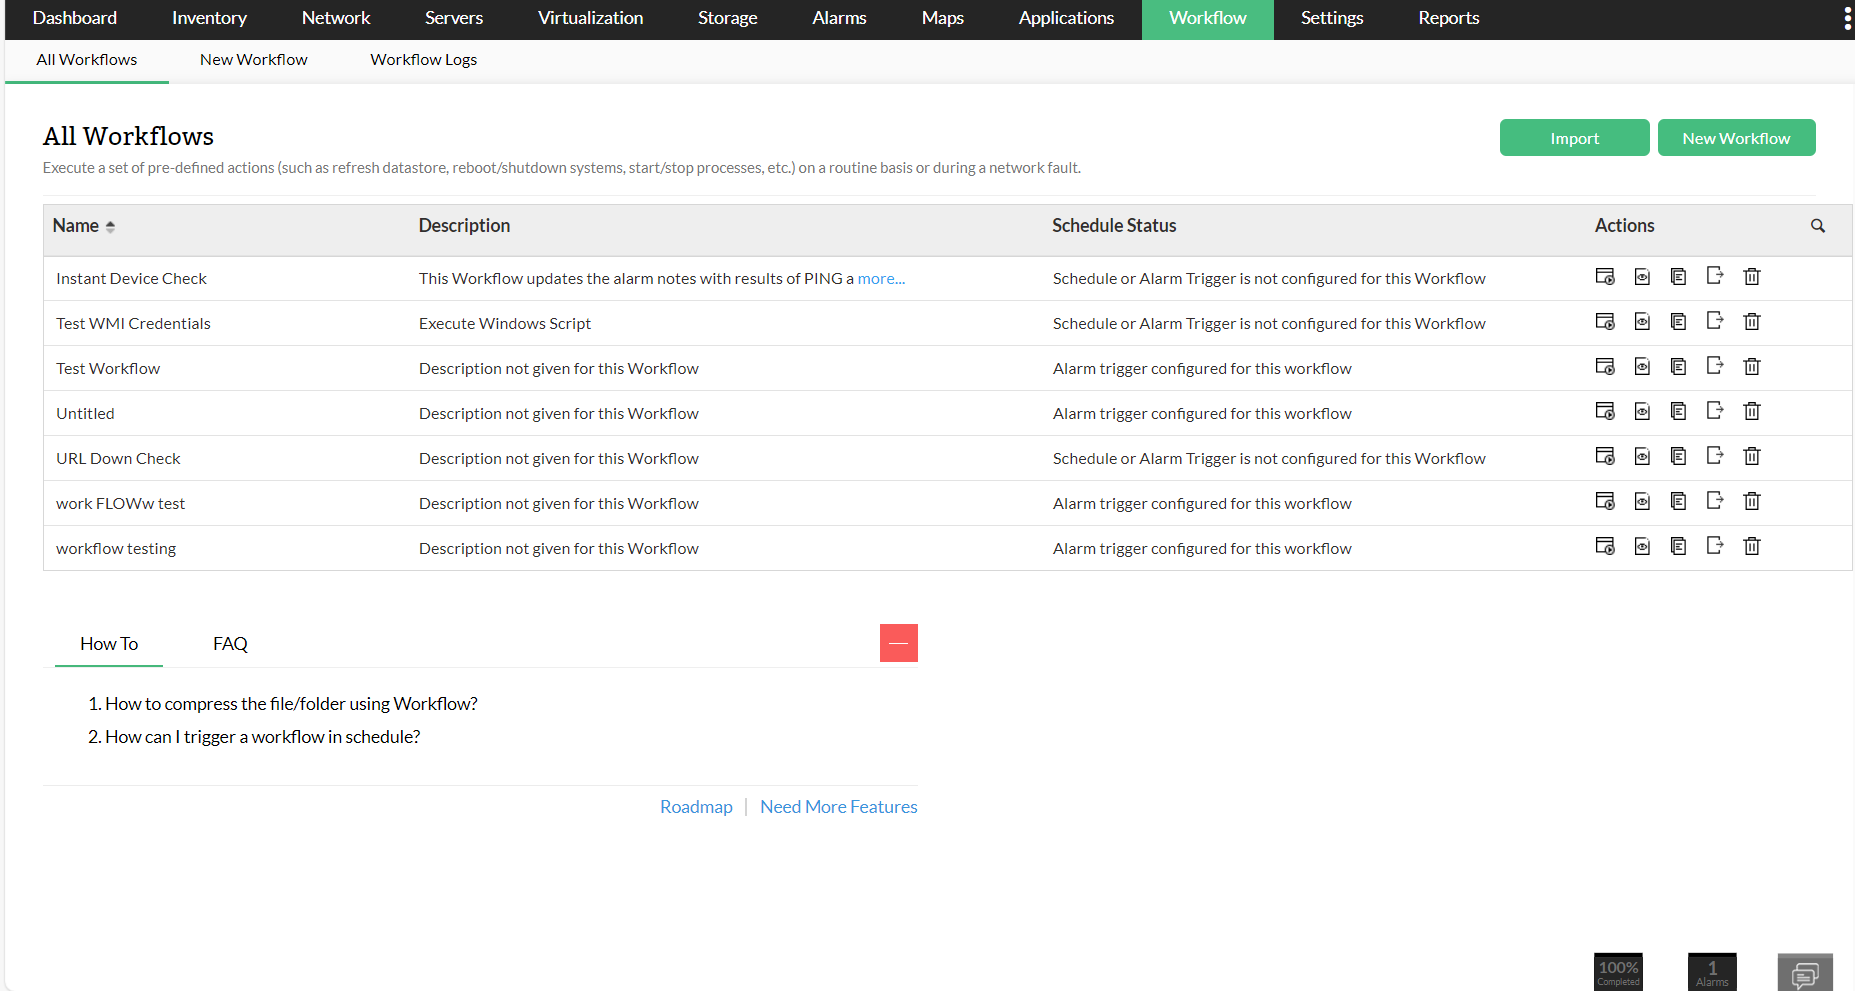Delete the Untitled workflow
The image size is (1855, 991).
pos(1752,410)
